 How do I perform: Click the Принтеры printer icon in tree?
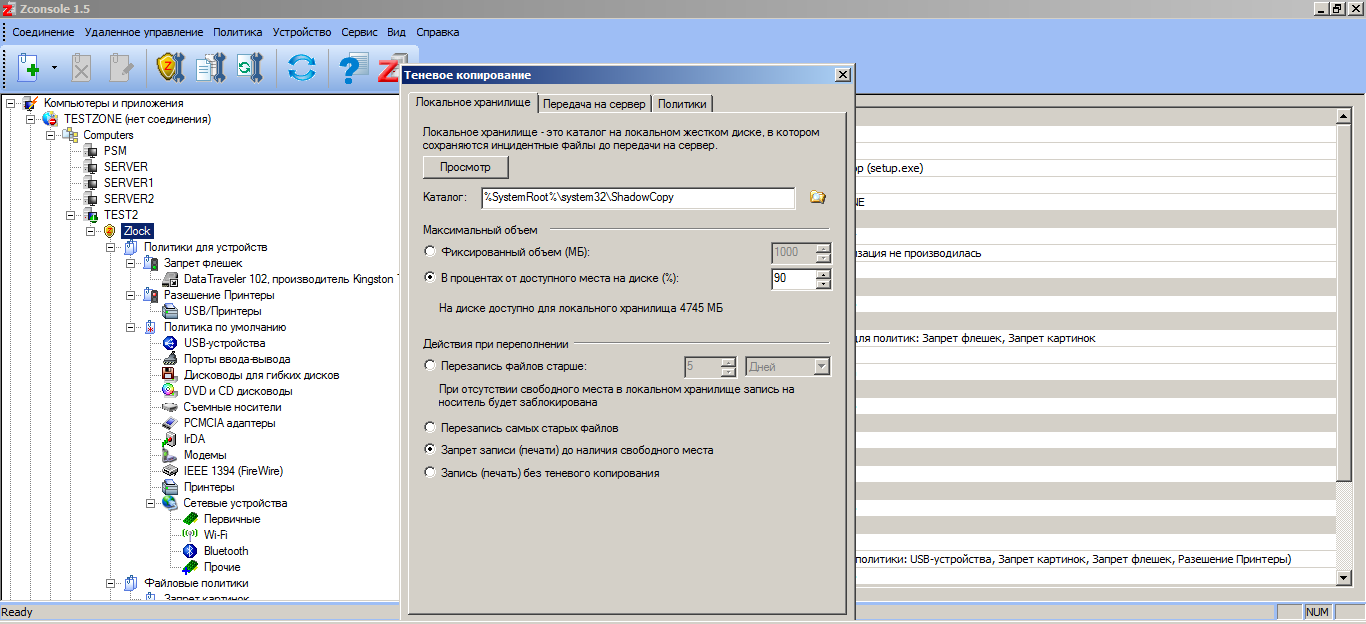coord(170,487)
